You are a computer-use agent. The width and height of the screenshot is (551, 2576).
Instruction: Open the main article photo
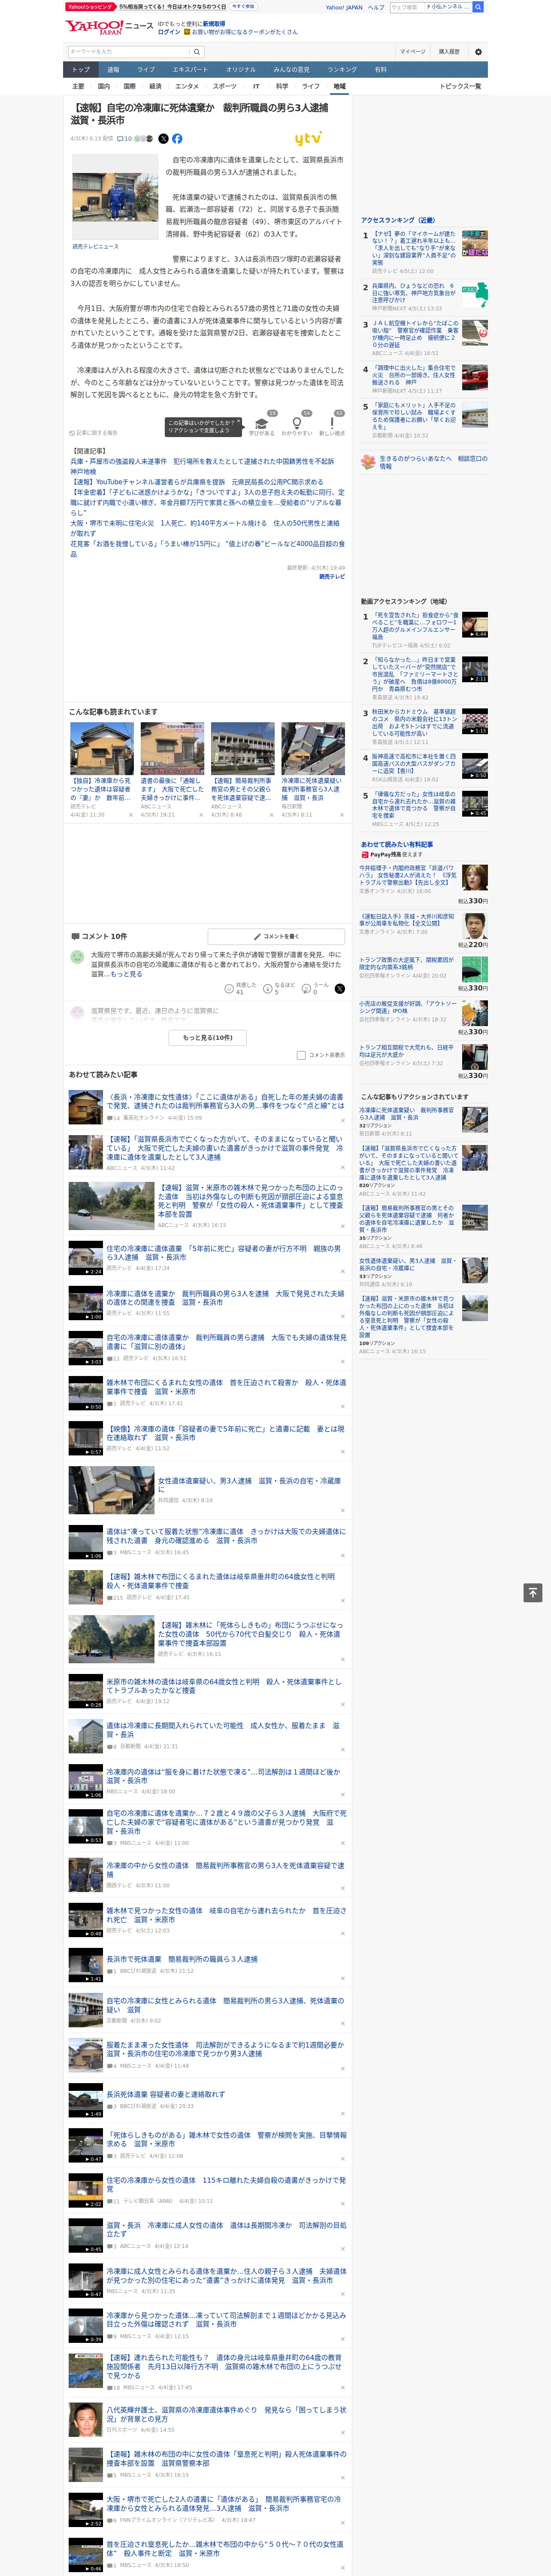click(115, 198)
